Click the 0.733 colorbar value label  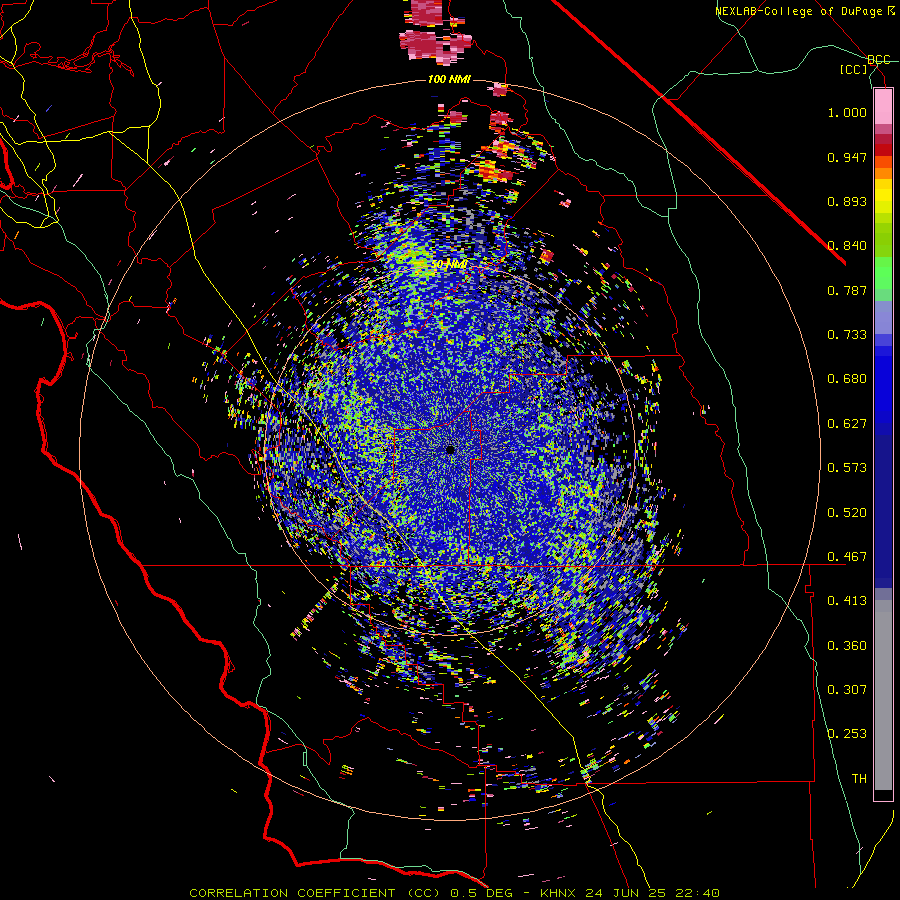pos(847,335)
